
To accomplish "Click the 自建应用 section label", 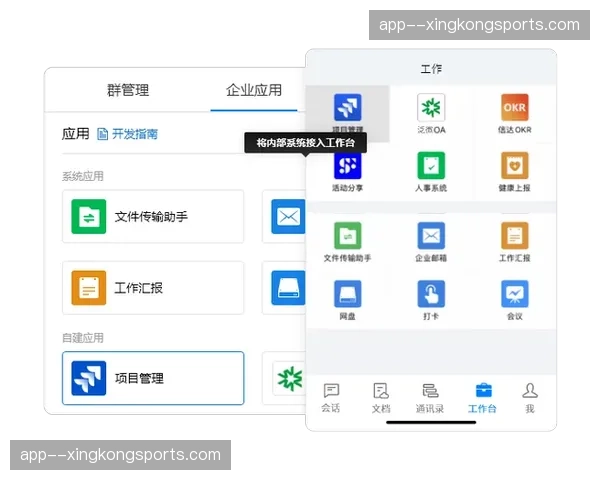I will [x=83, y=338].
